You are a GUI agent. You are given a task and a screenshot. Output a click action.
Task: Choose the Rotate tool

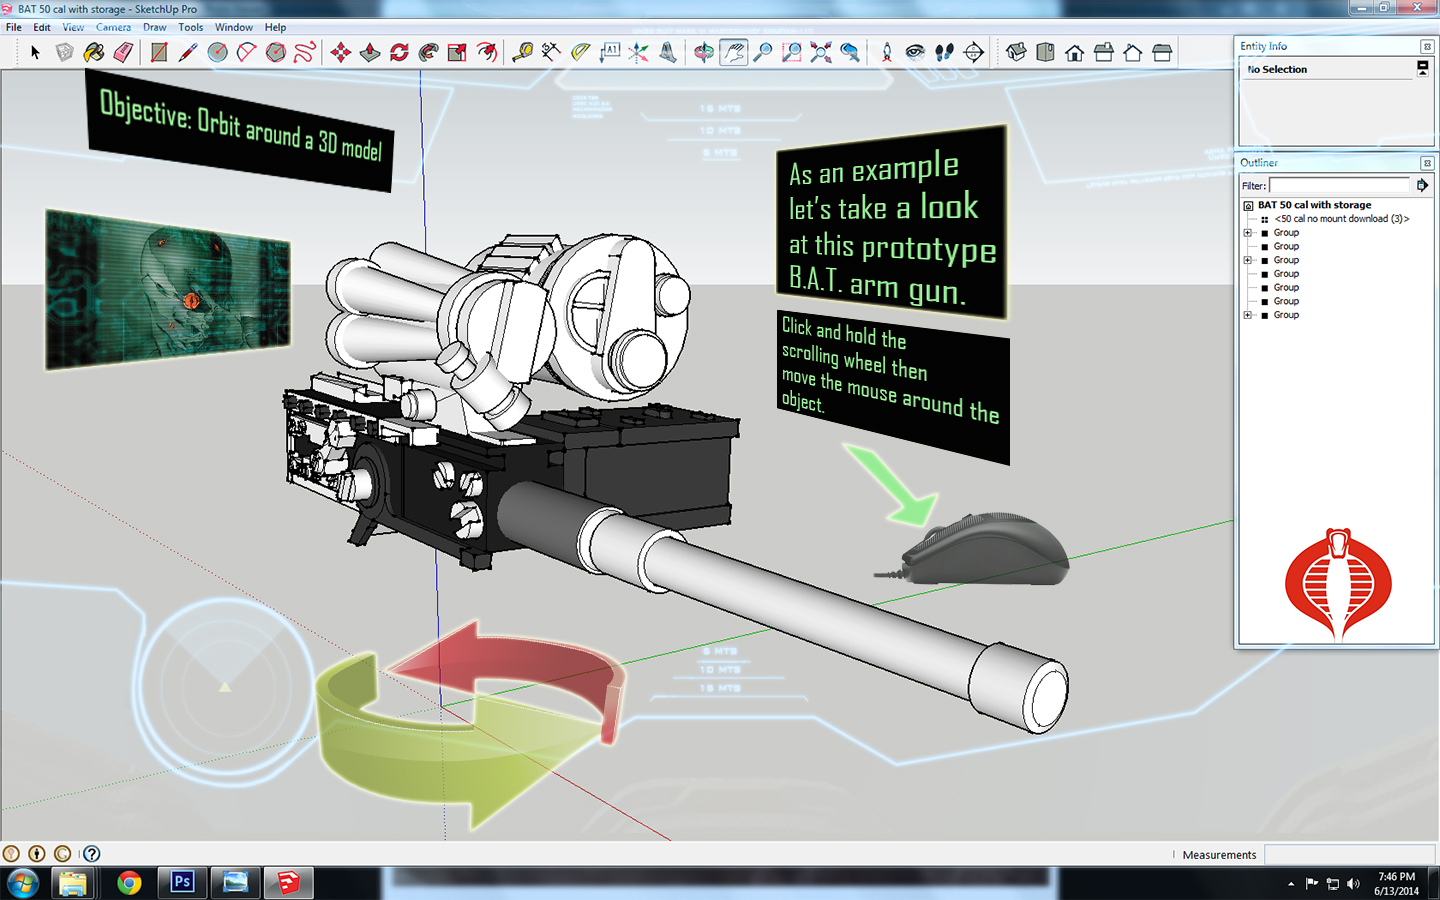[x=397, y=52]
